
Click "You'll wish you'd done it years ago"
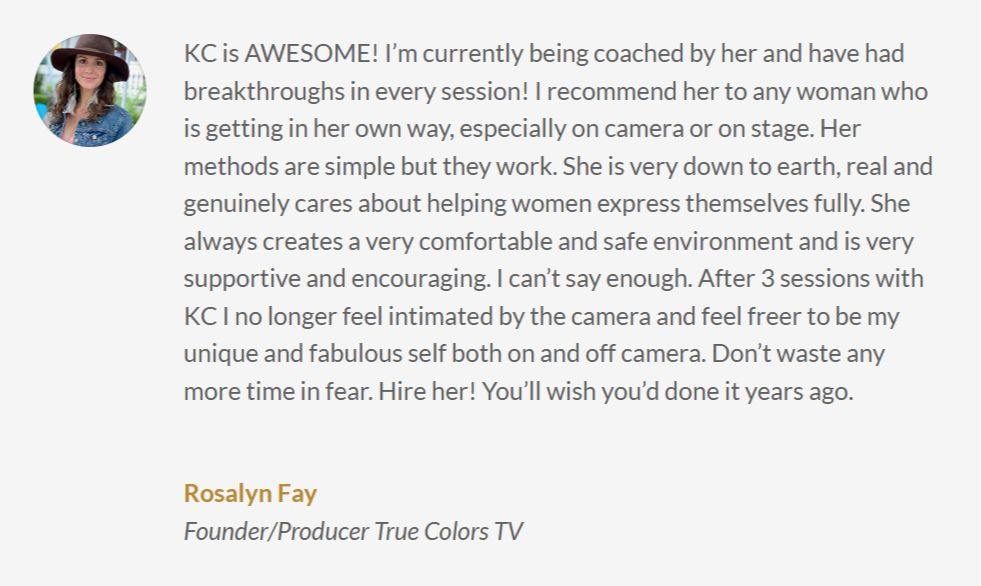[x=668, y=391]
